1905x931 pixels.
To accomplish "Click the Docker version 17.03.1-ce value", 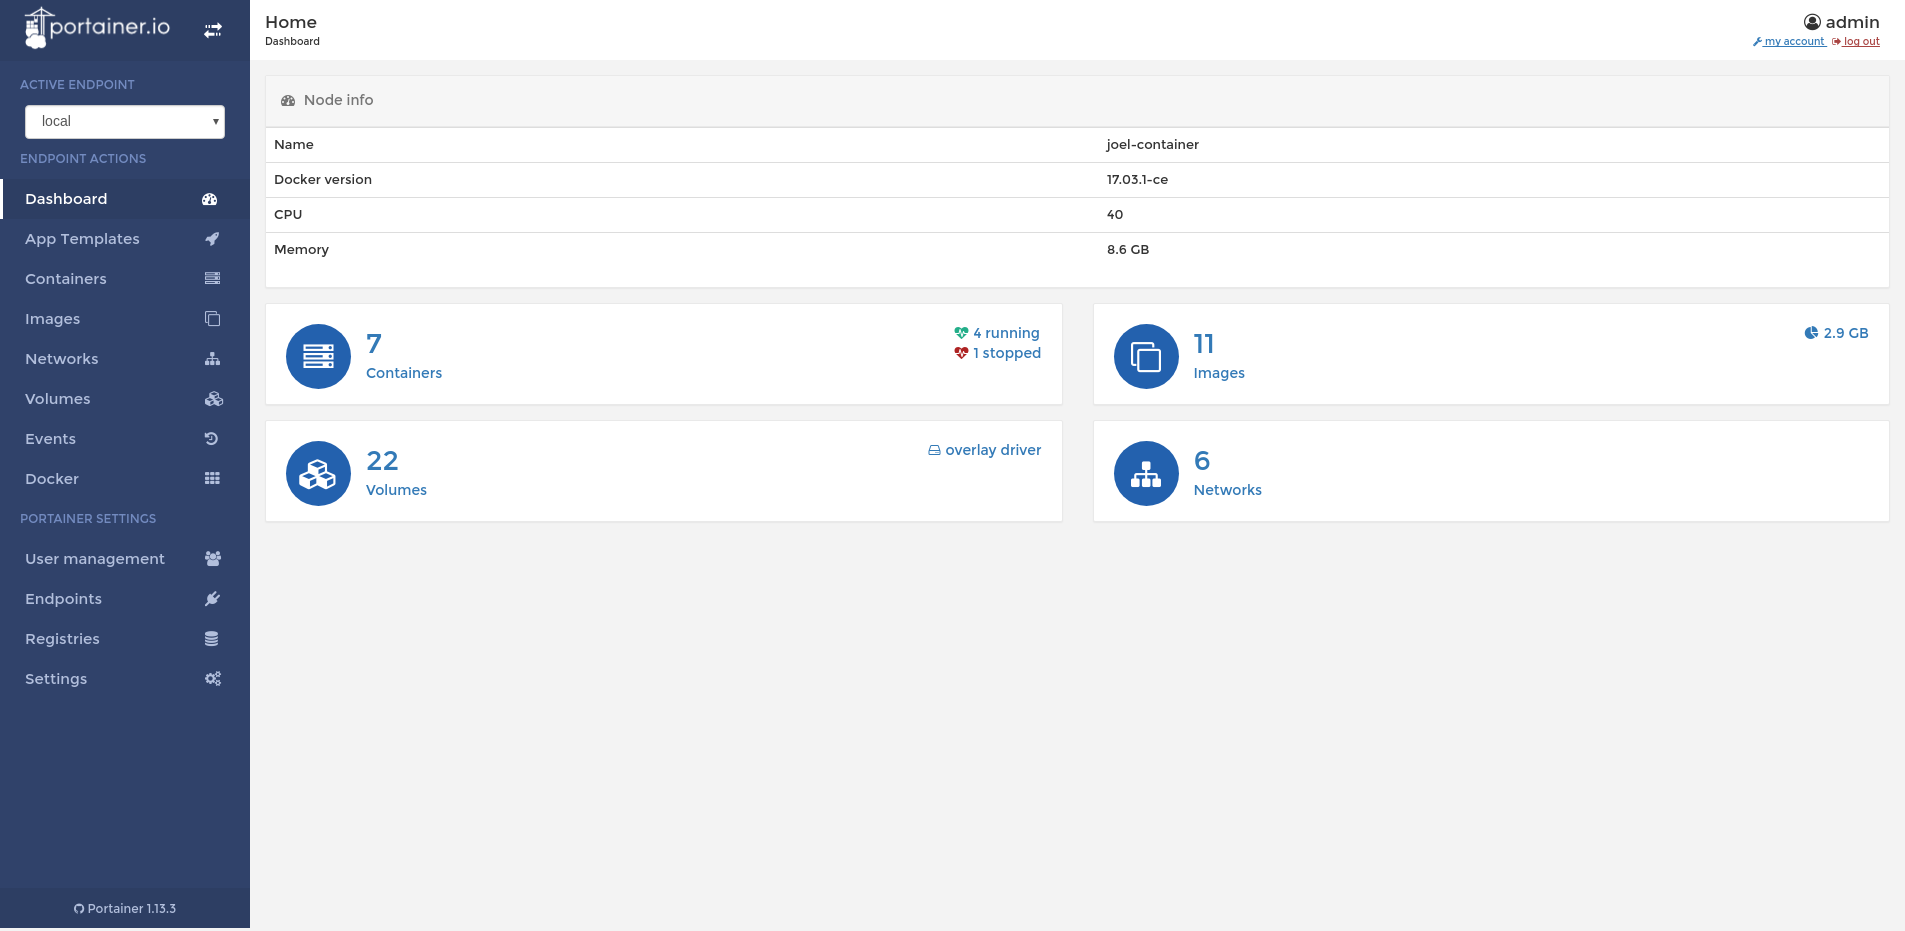I will [x=1137, y=180].
